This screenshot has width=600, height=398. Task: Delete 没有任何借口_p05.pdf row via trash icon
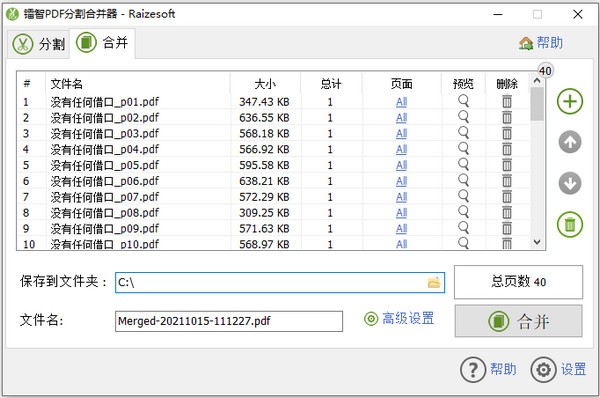pos(507,165)
